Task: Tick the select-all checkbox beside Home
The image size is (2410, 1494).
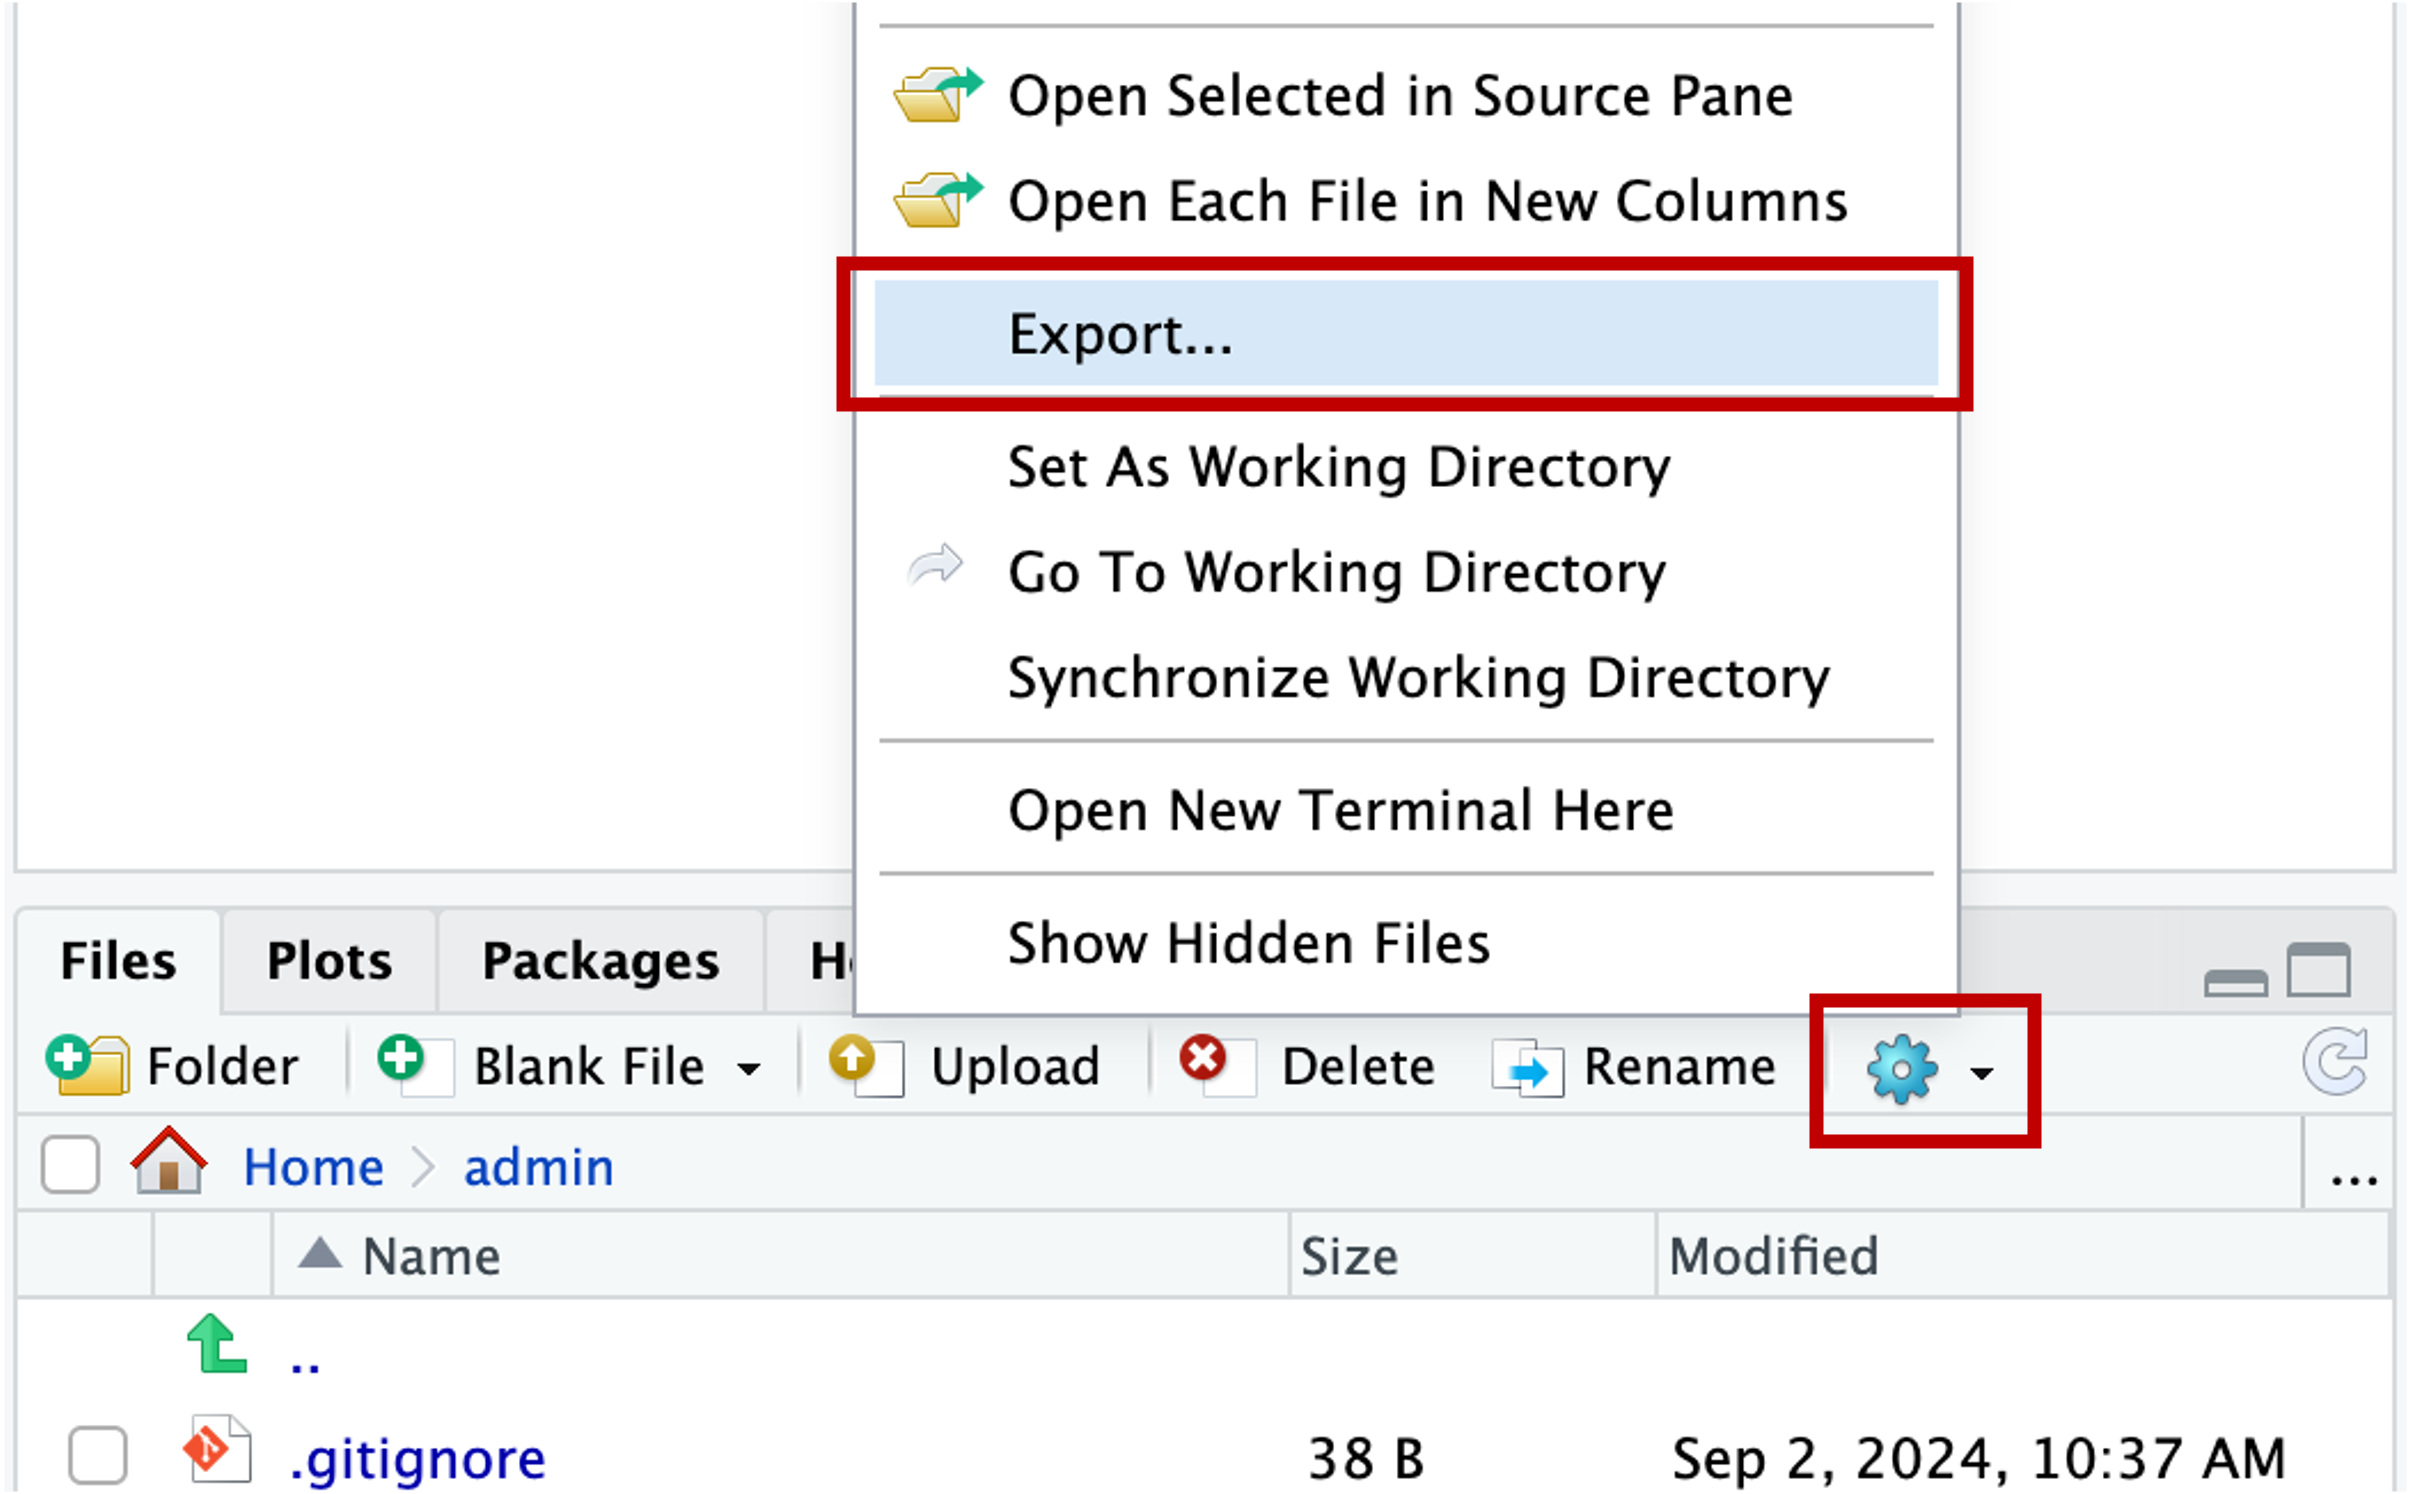Action: pyautogui.click(x=70, y=1165)
